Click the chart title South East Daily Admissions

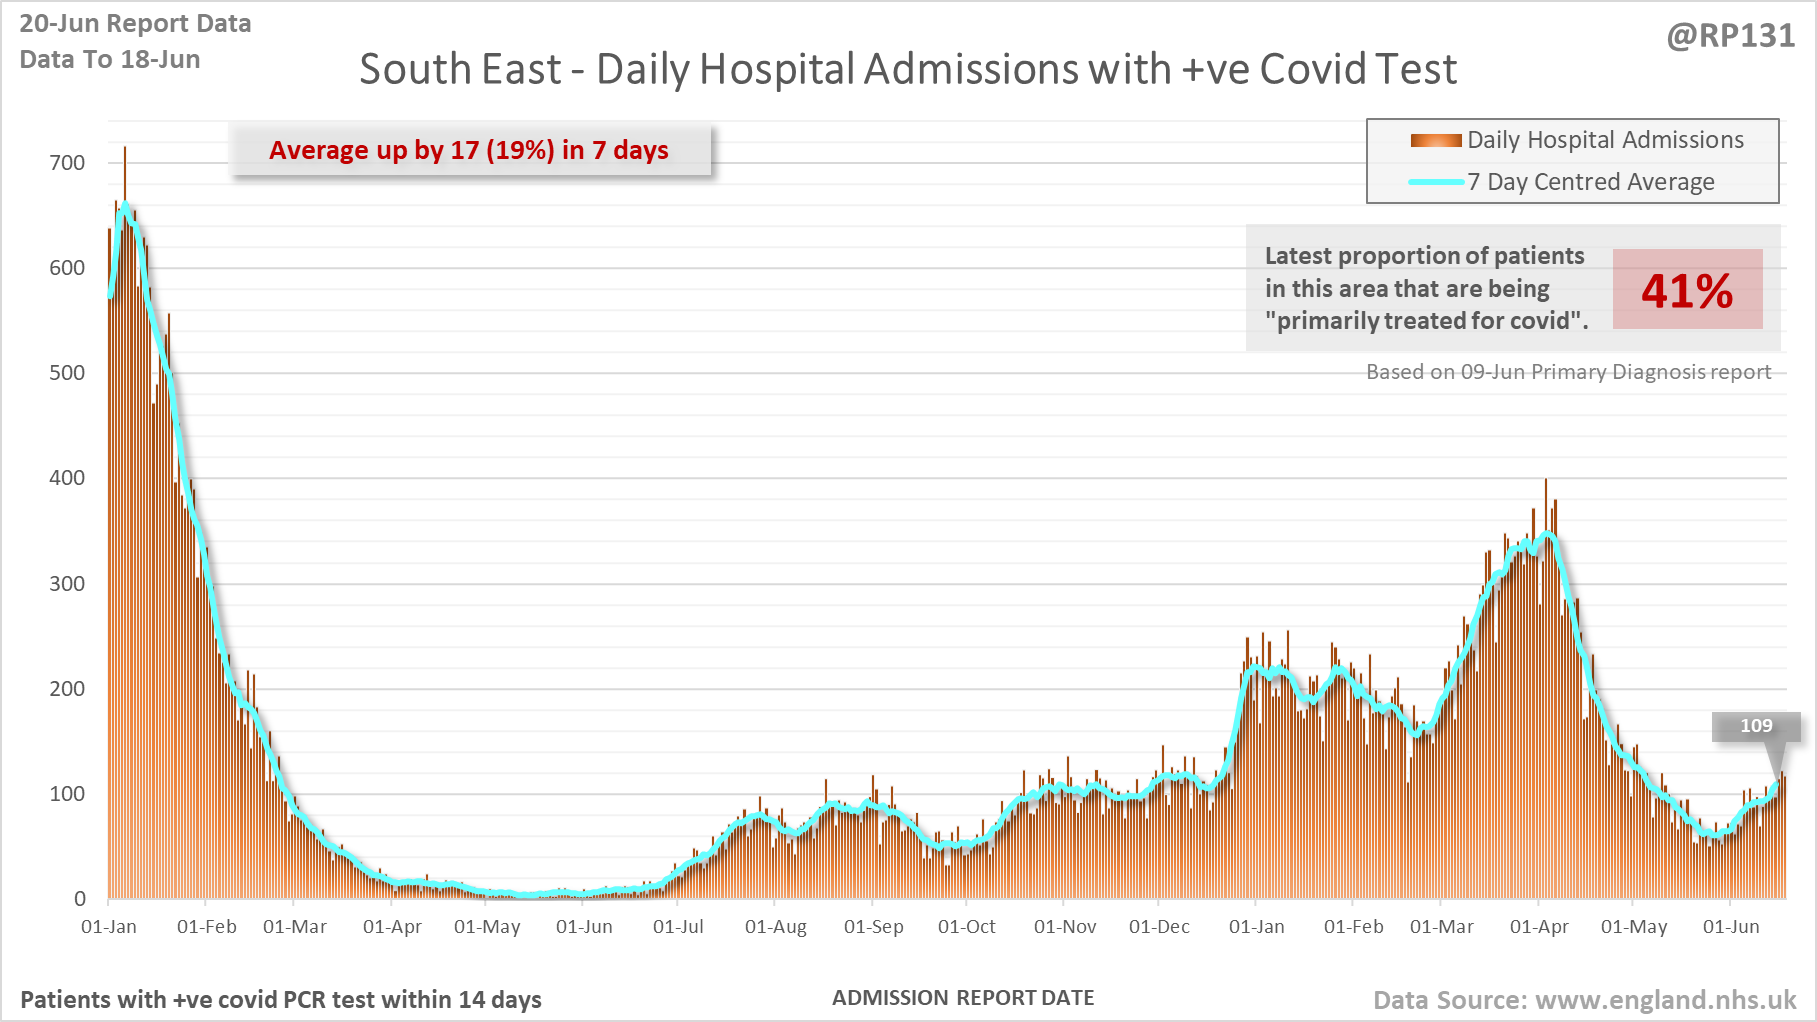click(907, 70)
